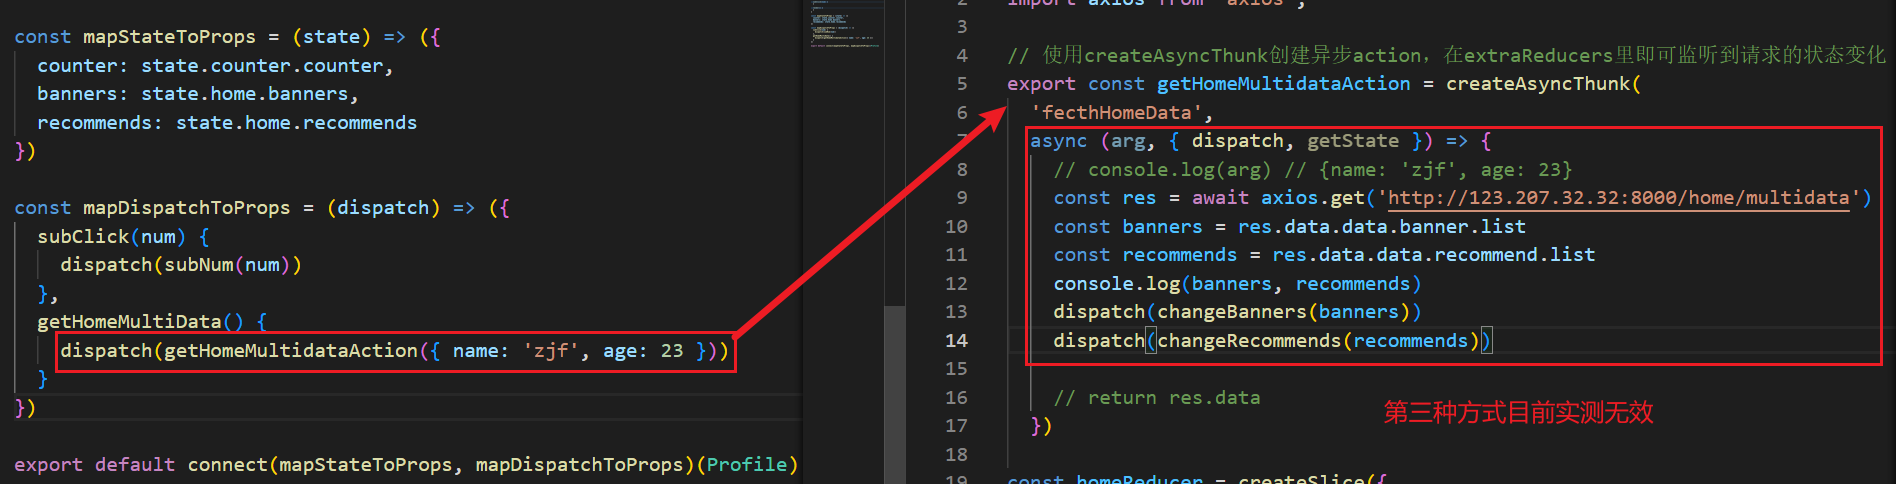Click 'changeBanners' in dispatch on line 13
This screenshot has width=1896, height=484.
(x=1232, y=312)
